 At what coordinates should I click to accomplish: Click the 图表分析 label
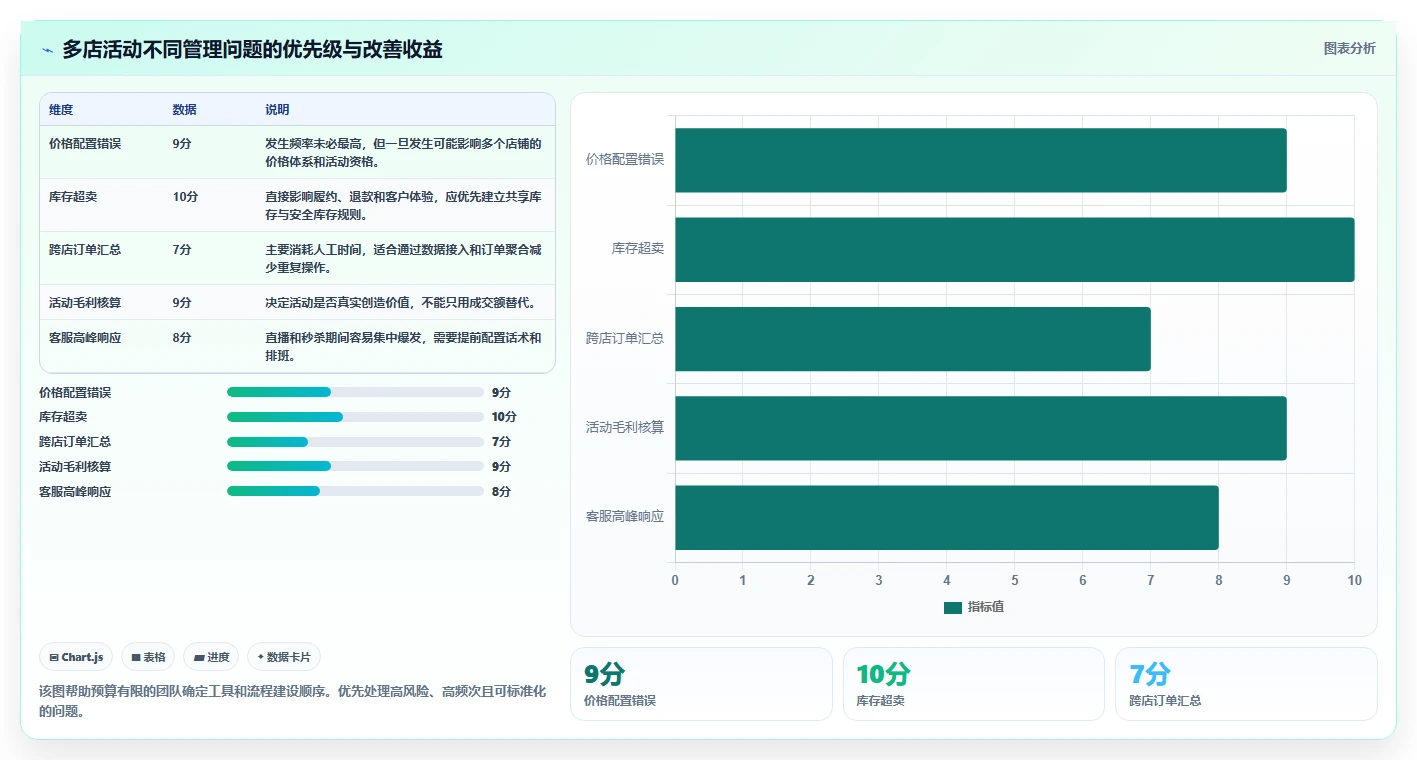(1349, 48)
